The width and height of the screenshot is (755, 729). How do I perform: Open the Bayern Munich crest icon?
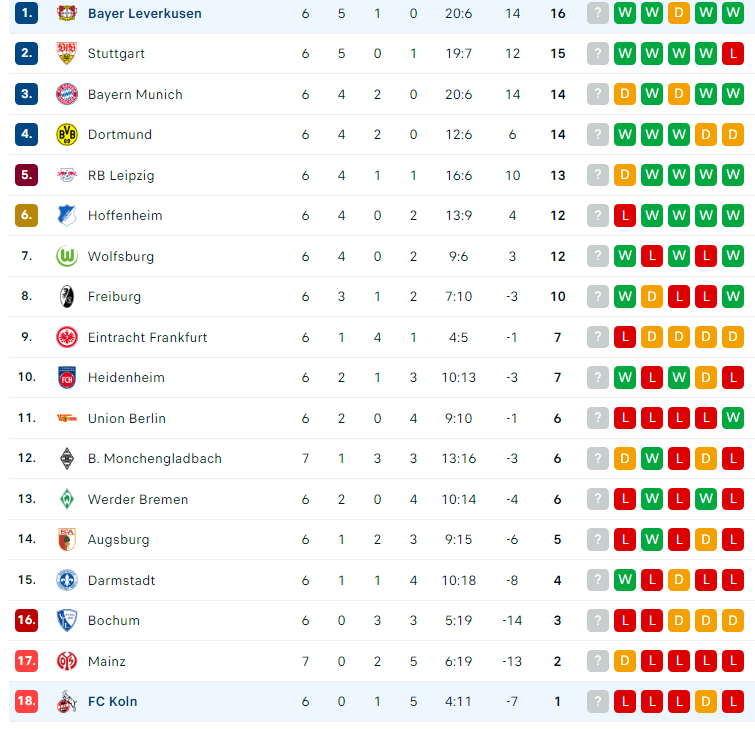67,94
